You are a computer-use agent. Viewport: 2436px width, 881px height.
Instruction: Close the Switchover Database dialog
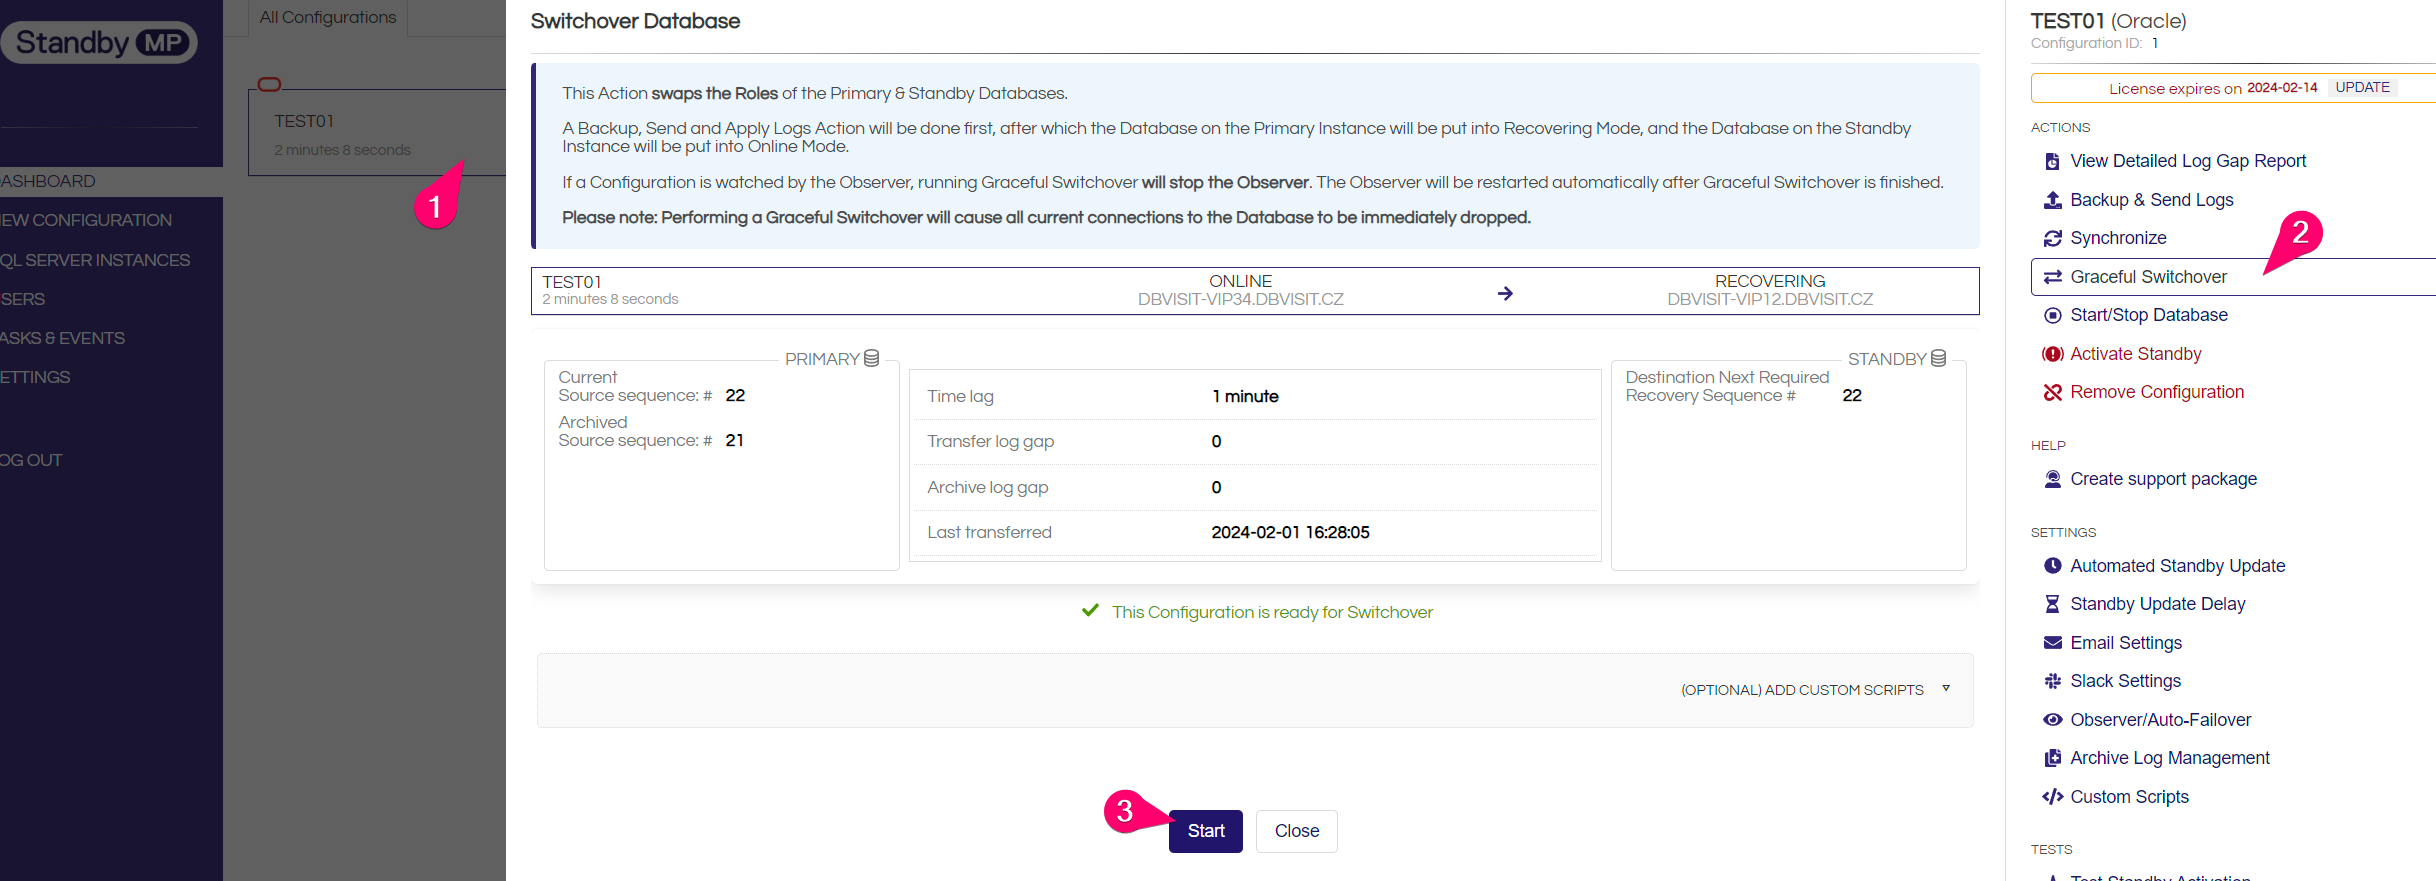click(x=1297, y=831)
